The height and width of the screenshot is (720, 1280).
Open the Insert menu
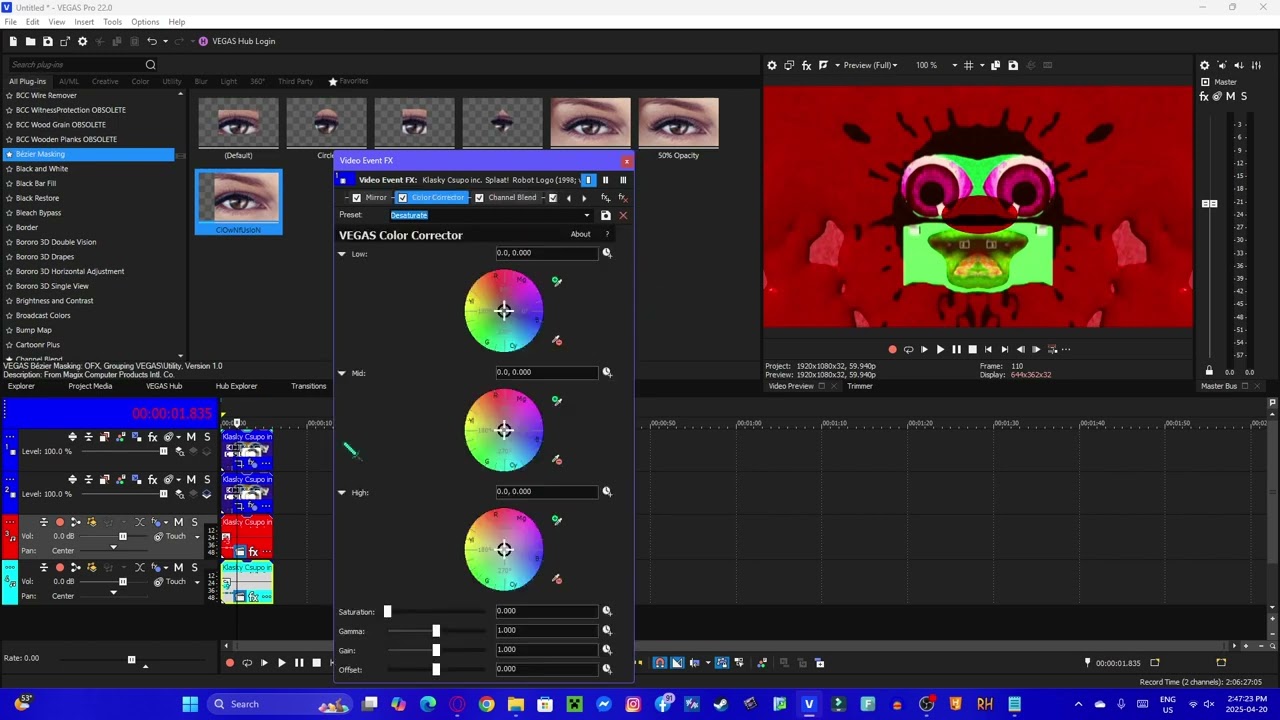[84, 22]
